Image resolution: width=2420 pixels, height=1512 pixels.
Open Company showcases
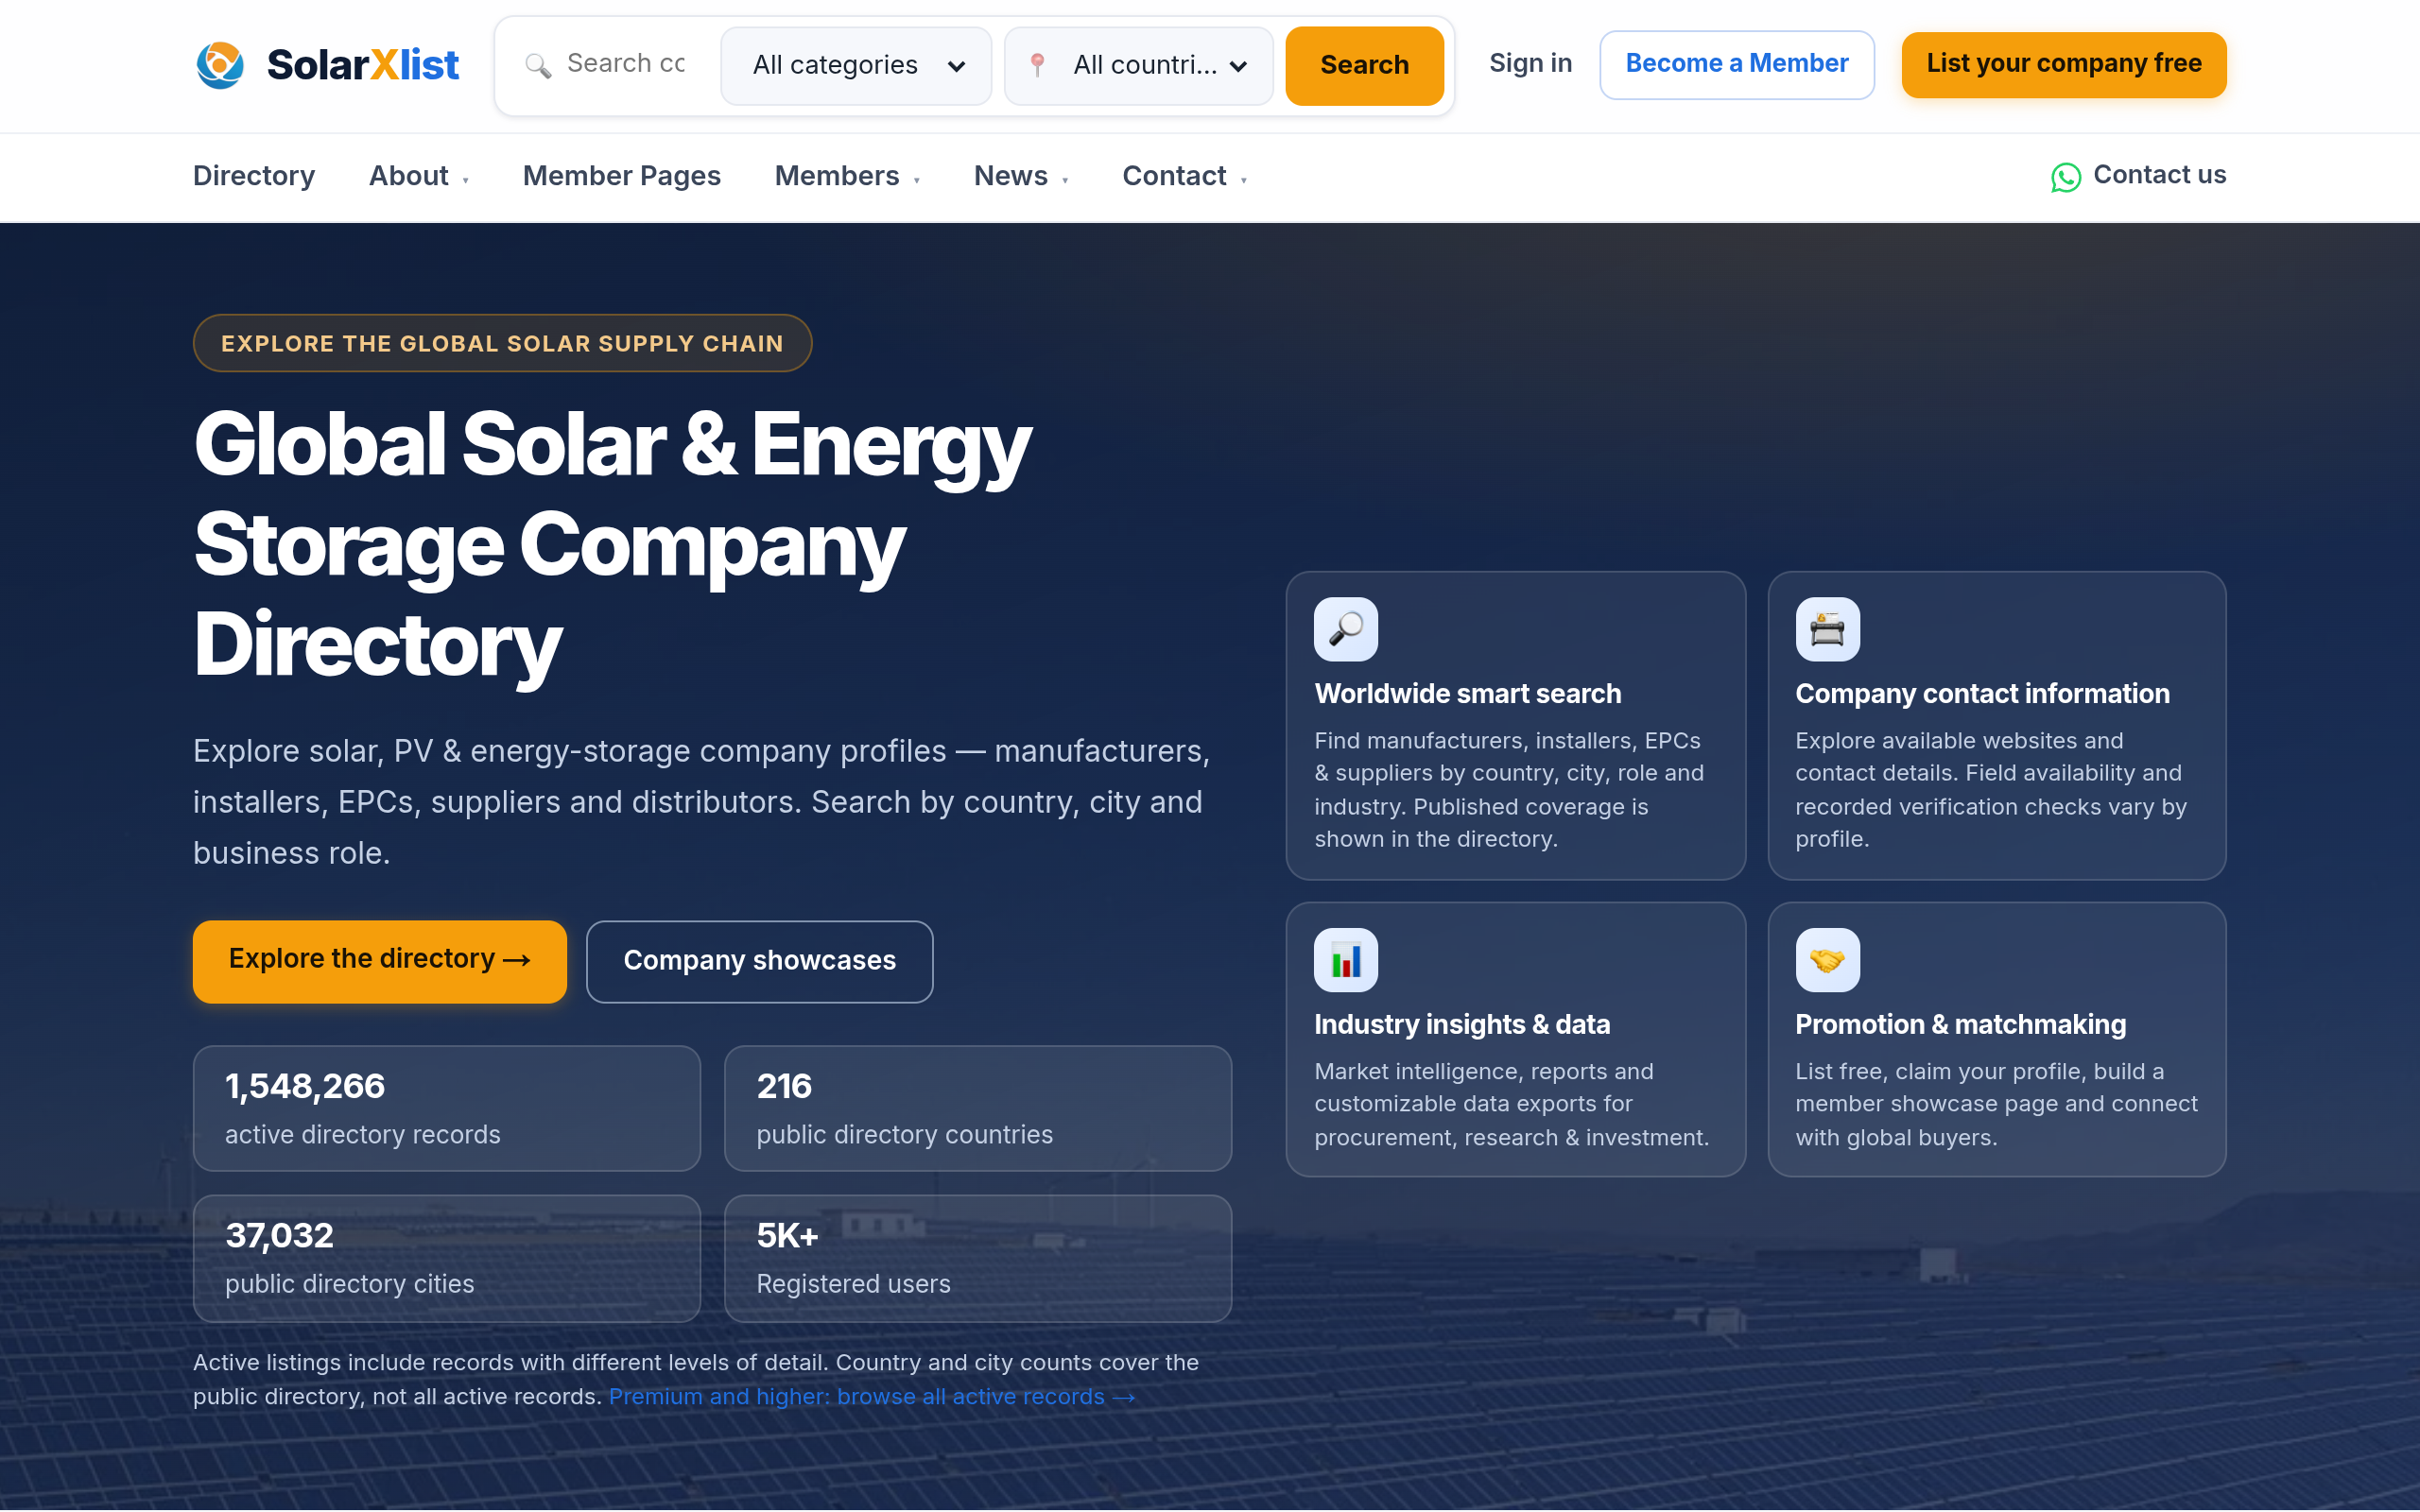pos(760,961)
